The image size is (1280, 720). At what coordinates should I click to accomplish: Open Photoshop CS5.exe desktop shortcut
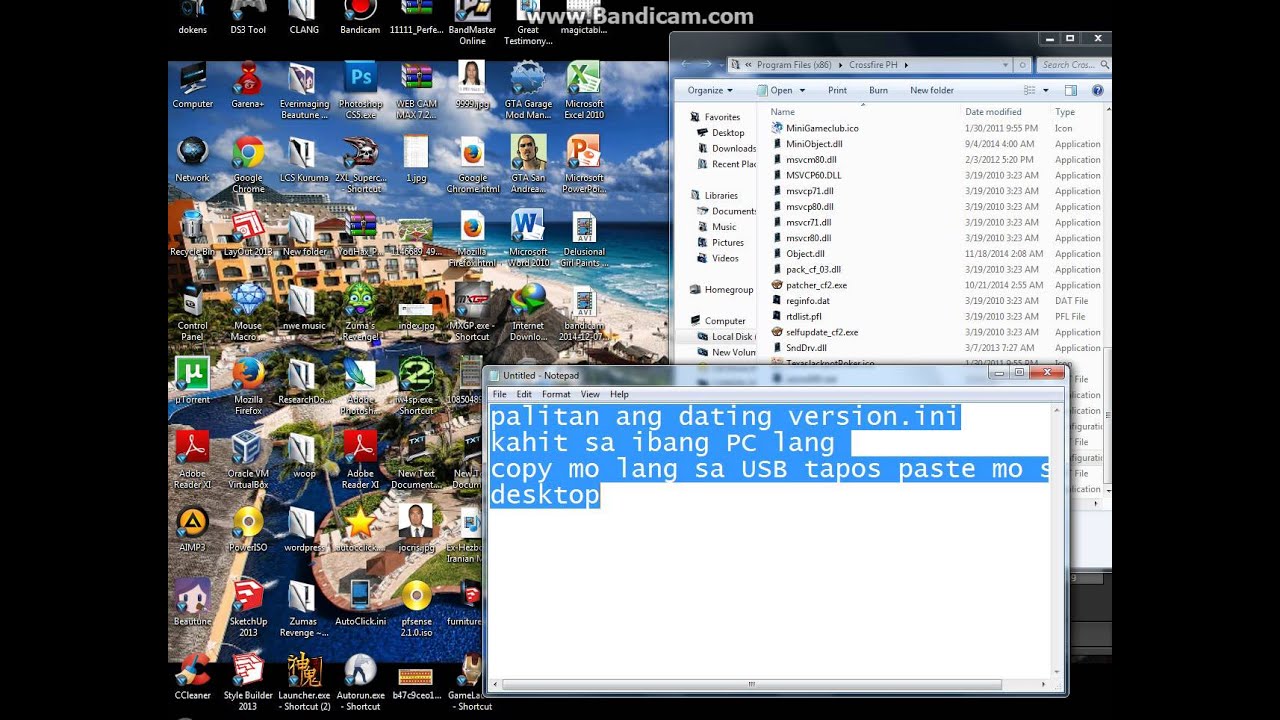coord(360,90)
